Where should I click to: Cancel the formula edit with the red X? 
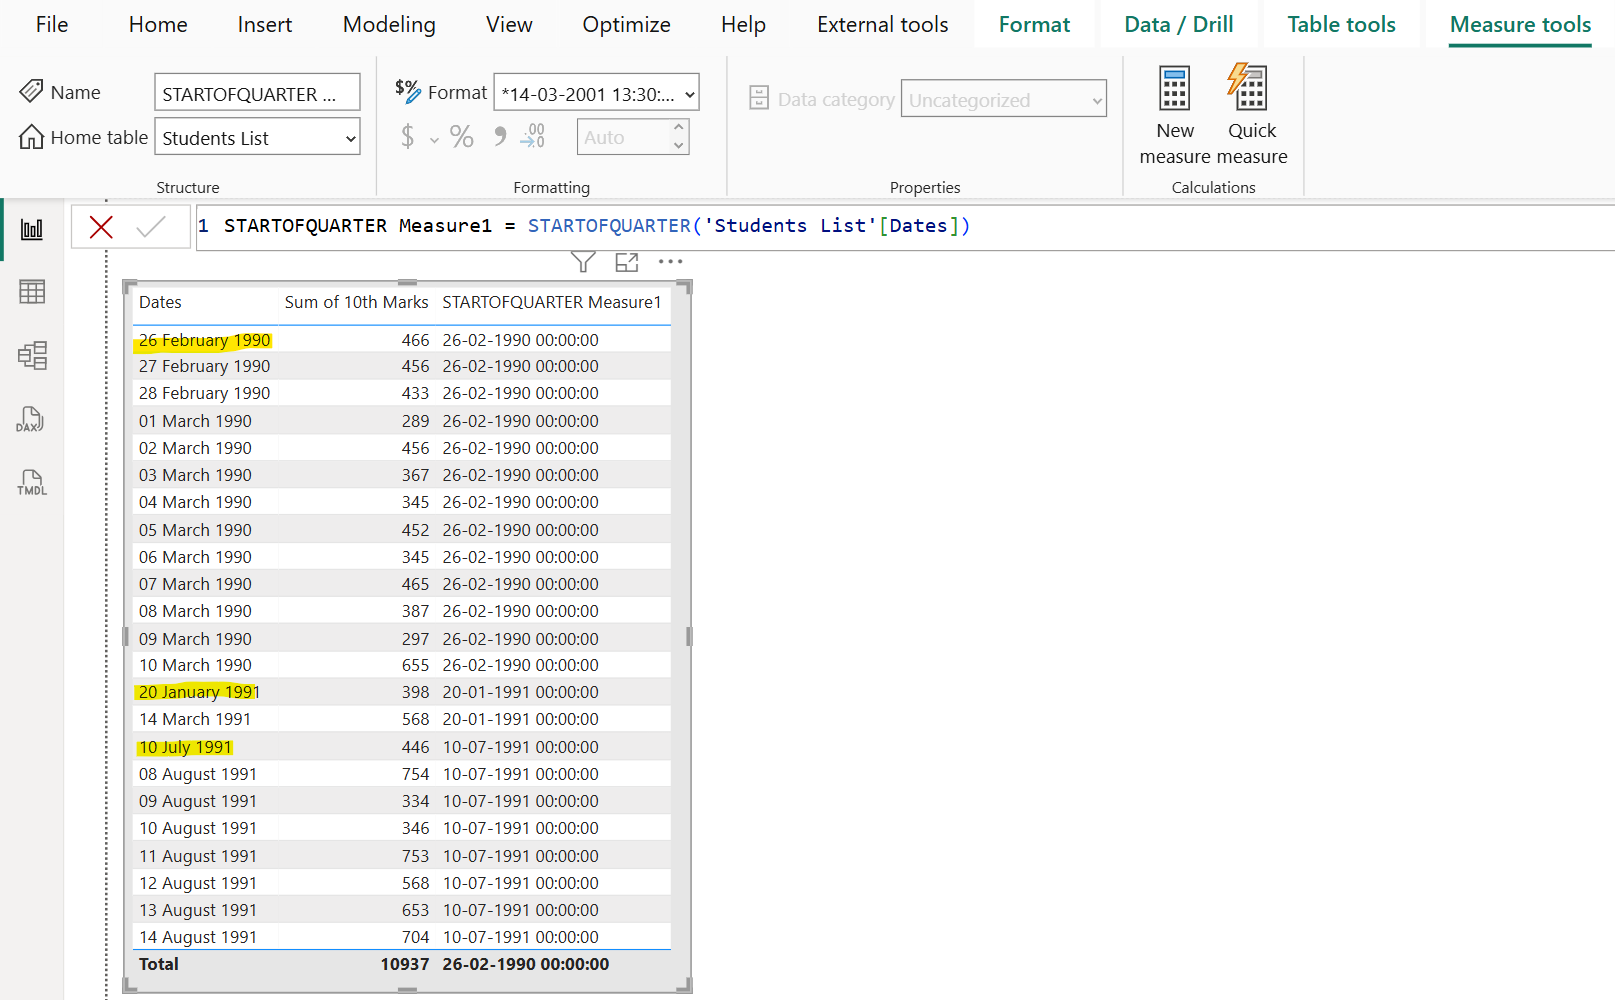tap(100, 226)
